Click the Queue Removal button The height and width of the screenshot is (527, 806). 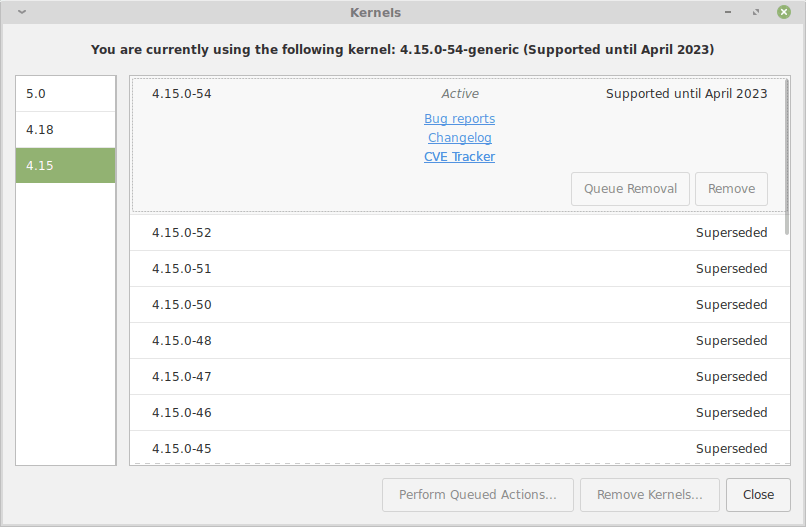pos(630,189)
